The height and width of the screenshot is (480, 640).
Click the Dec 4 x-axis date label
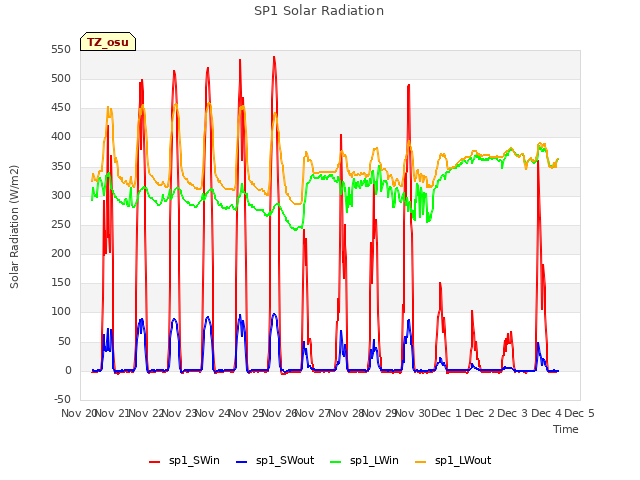tap(546, 413)
